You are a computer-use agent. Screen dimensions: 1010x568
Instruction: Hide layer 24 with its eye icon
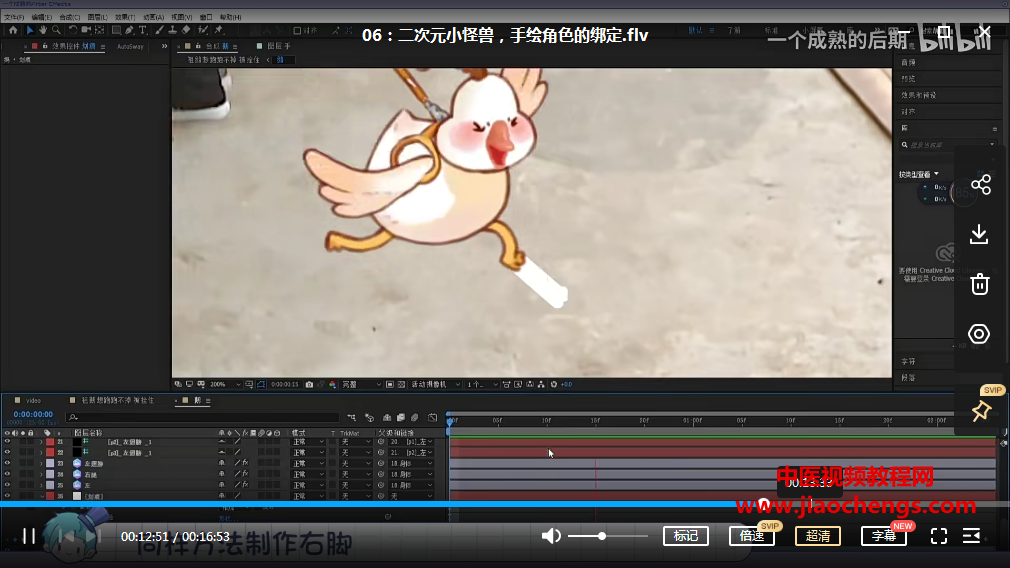7,475
